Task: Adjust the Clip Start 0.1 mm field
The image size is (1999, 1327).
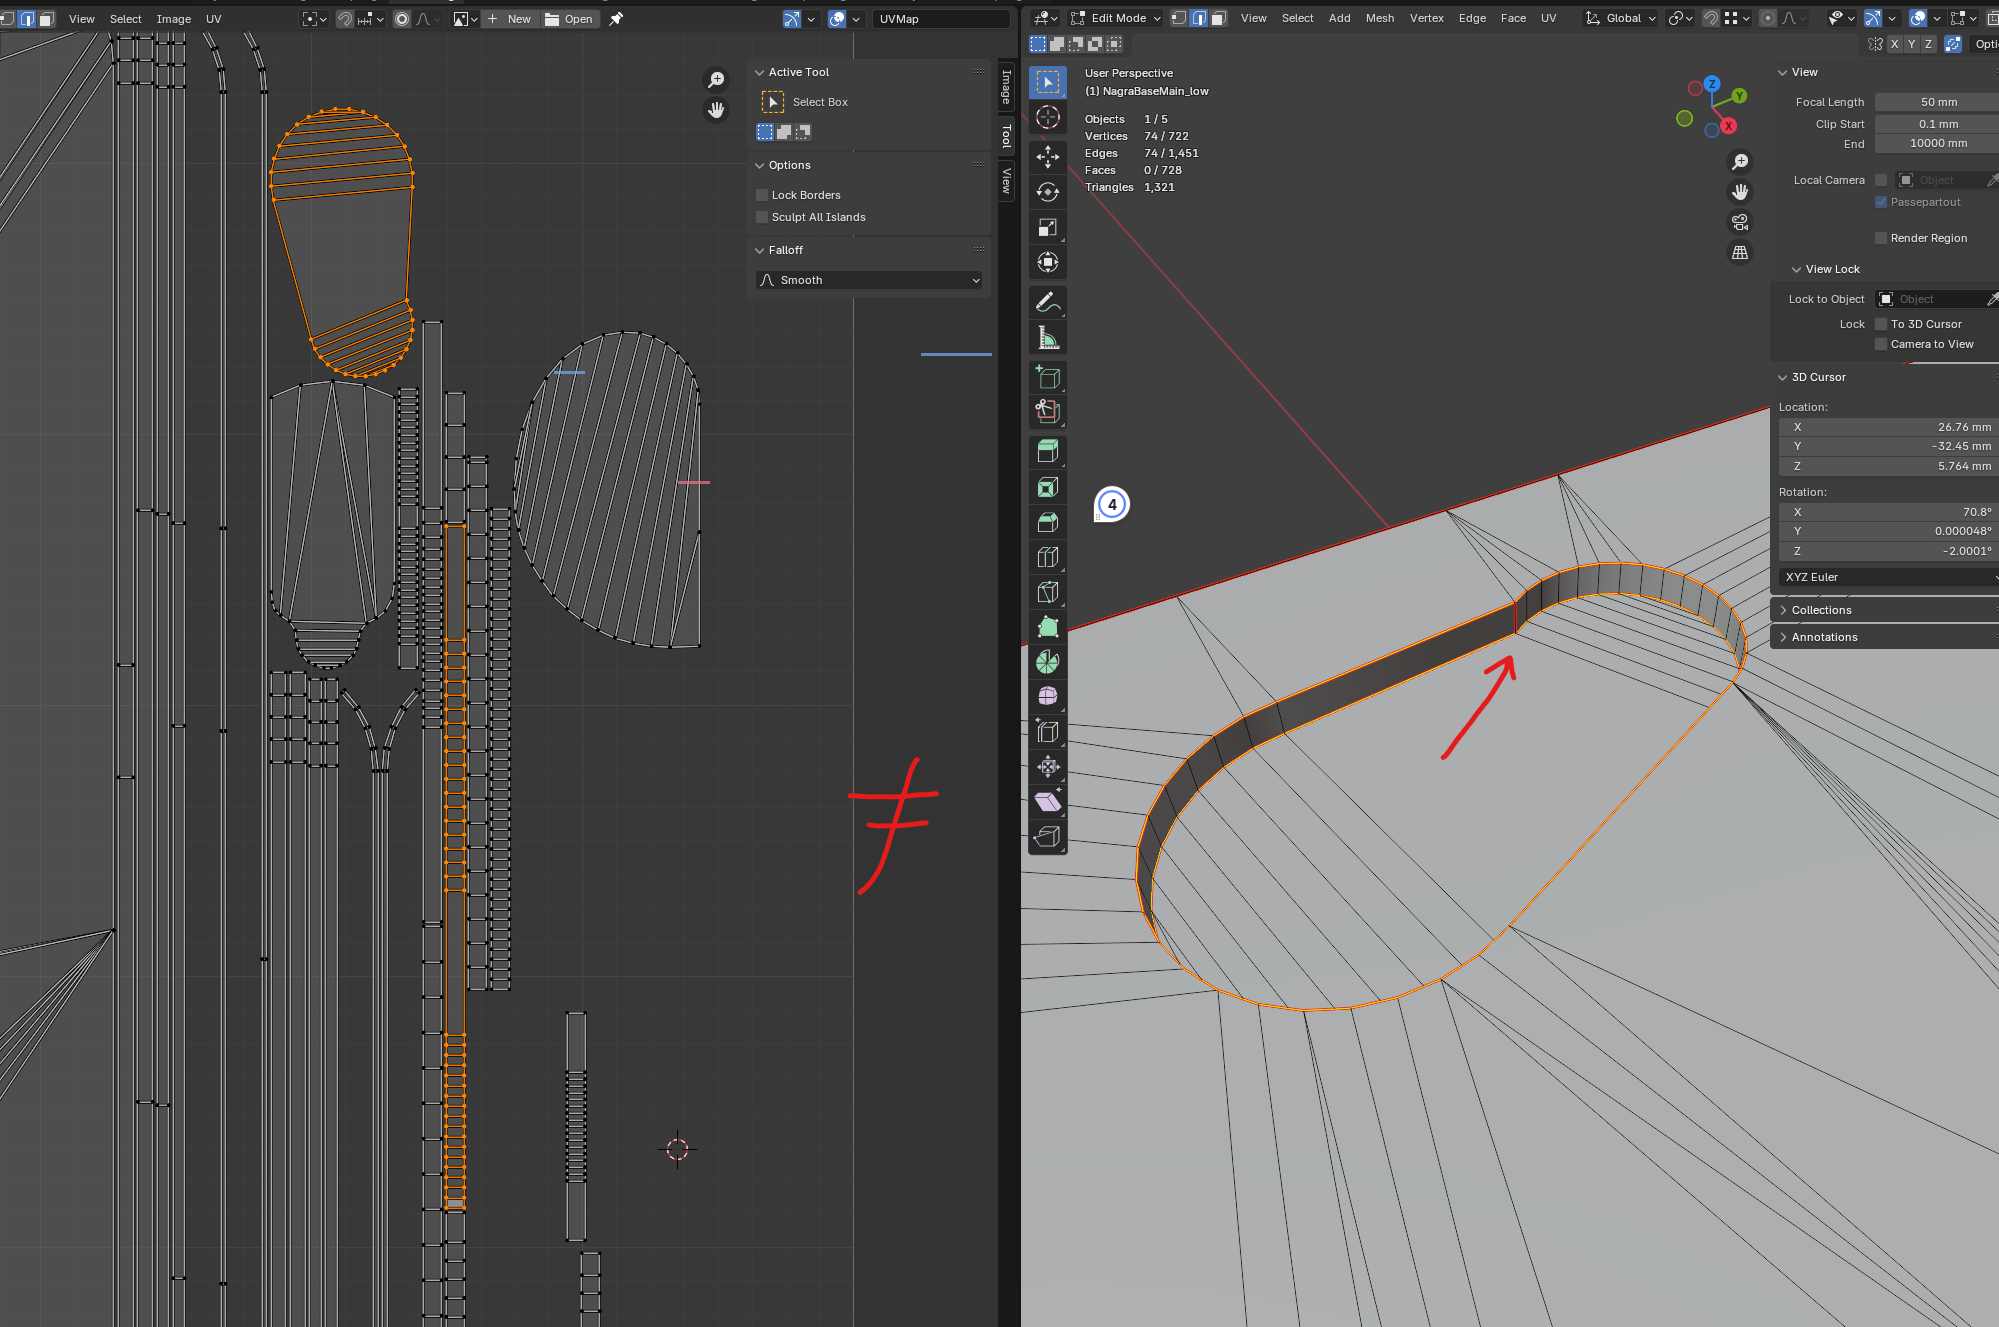Action: (x=1937, y=124)
